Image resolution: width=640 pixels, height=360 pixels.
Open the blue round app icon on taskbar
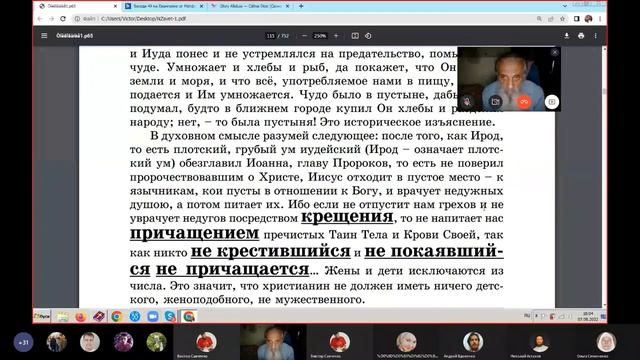pyautogui.click(x=135, y=316)
